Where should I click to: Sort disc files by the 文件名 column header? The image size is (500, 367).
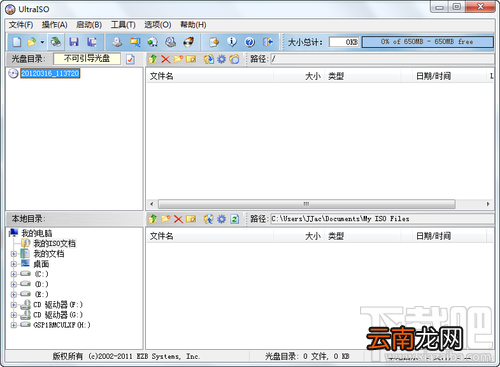(x=210, y=76)
